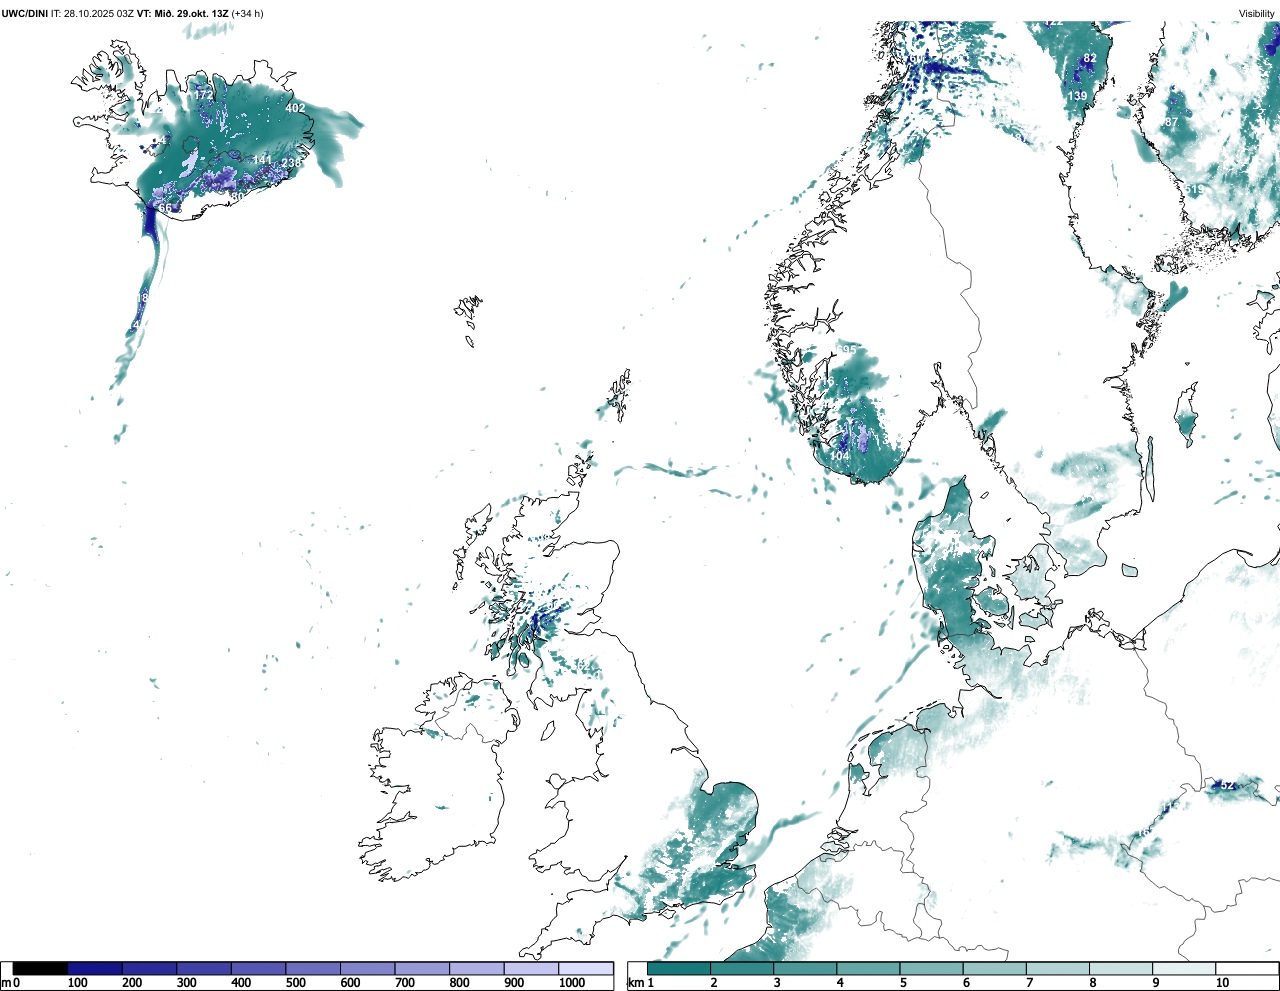Viewport: 1280px width, 991px height.
Task: Click the '82' value near the map top
Action: (1090, 58)
